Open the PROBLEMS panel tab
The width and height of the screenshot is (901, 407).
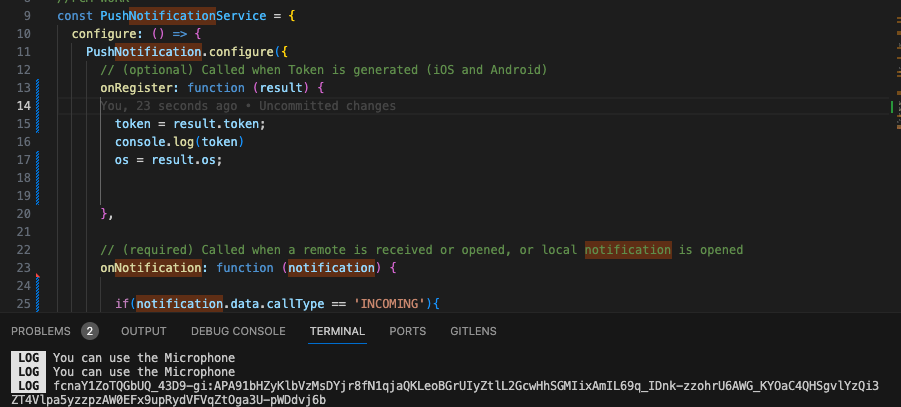[x=41, y=331]
